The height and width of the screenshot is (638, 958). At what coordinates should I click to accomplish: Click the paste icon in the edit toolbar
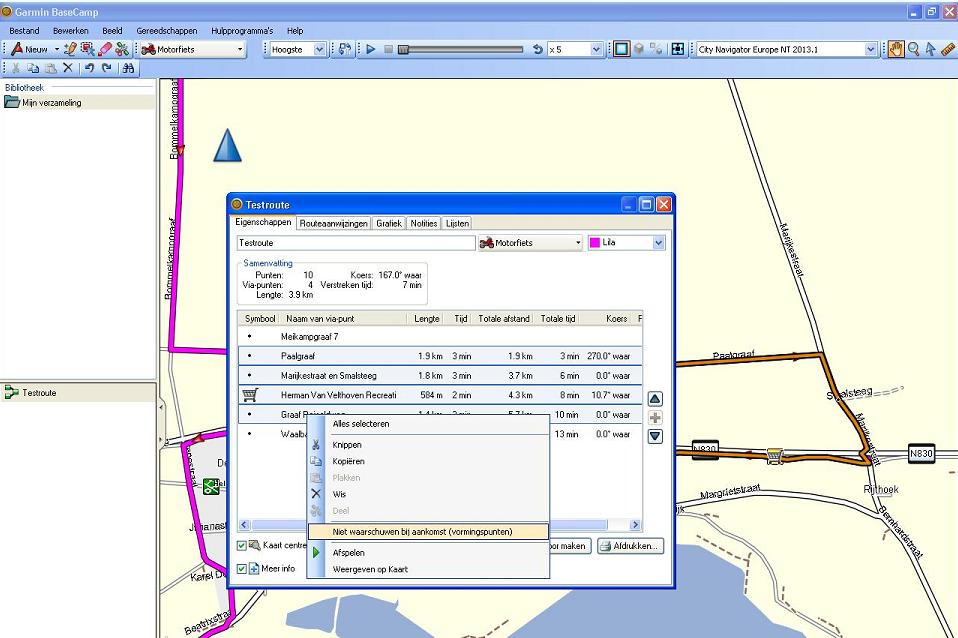coord(51,68)
